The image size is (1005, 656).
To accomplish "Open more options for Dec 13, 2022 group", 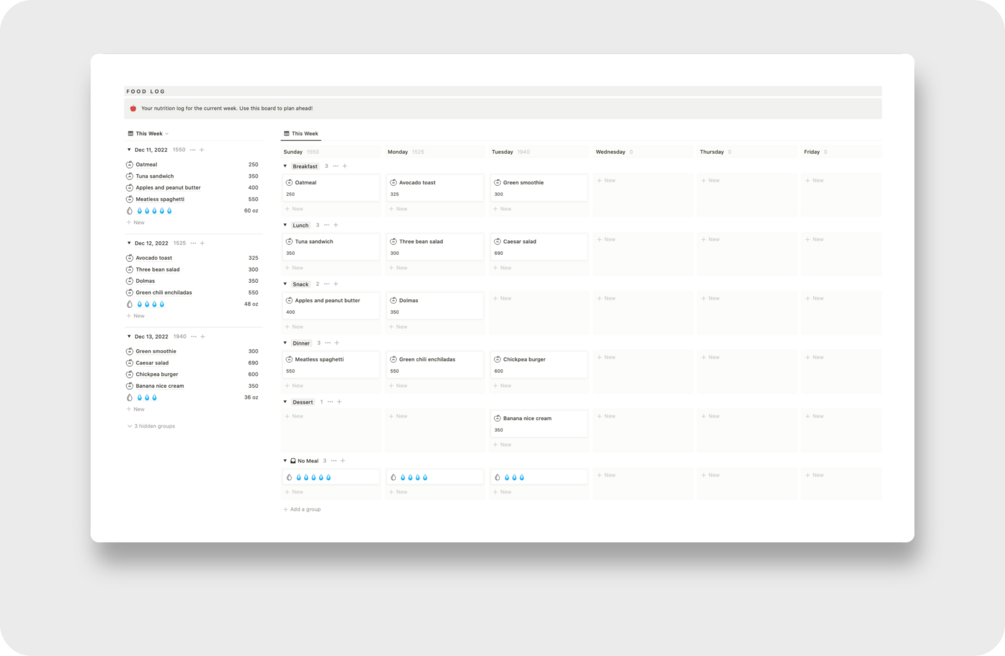I will tap(194, 337).
